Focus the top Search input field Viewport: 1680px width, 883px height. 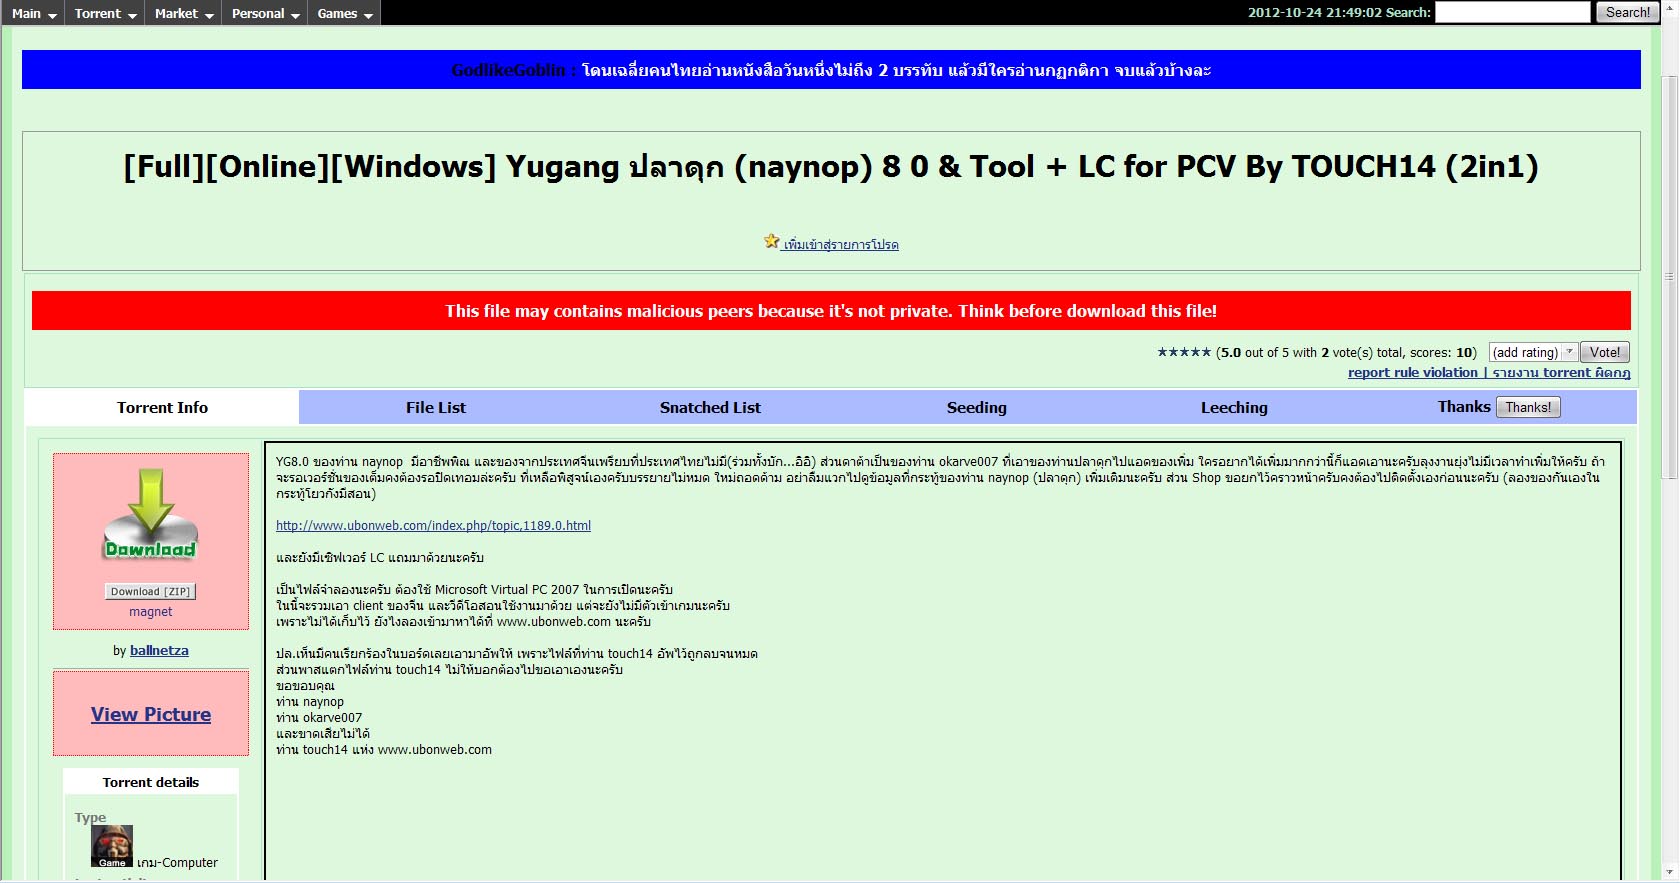pos(1512,12)
